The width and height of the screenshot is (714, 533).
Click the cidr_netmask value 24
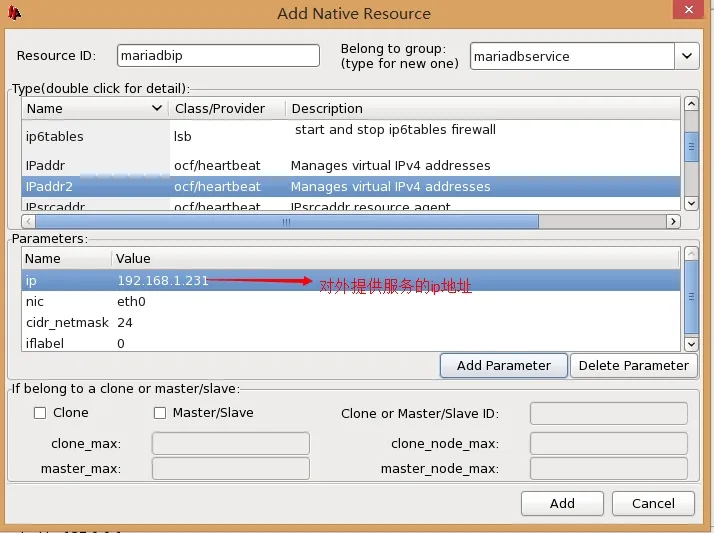point(125,323)
